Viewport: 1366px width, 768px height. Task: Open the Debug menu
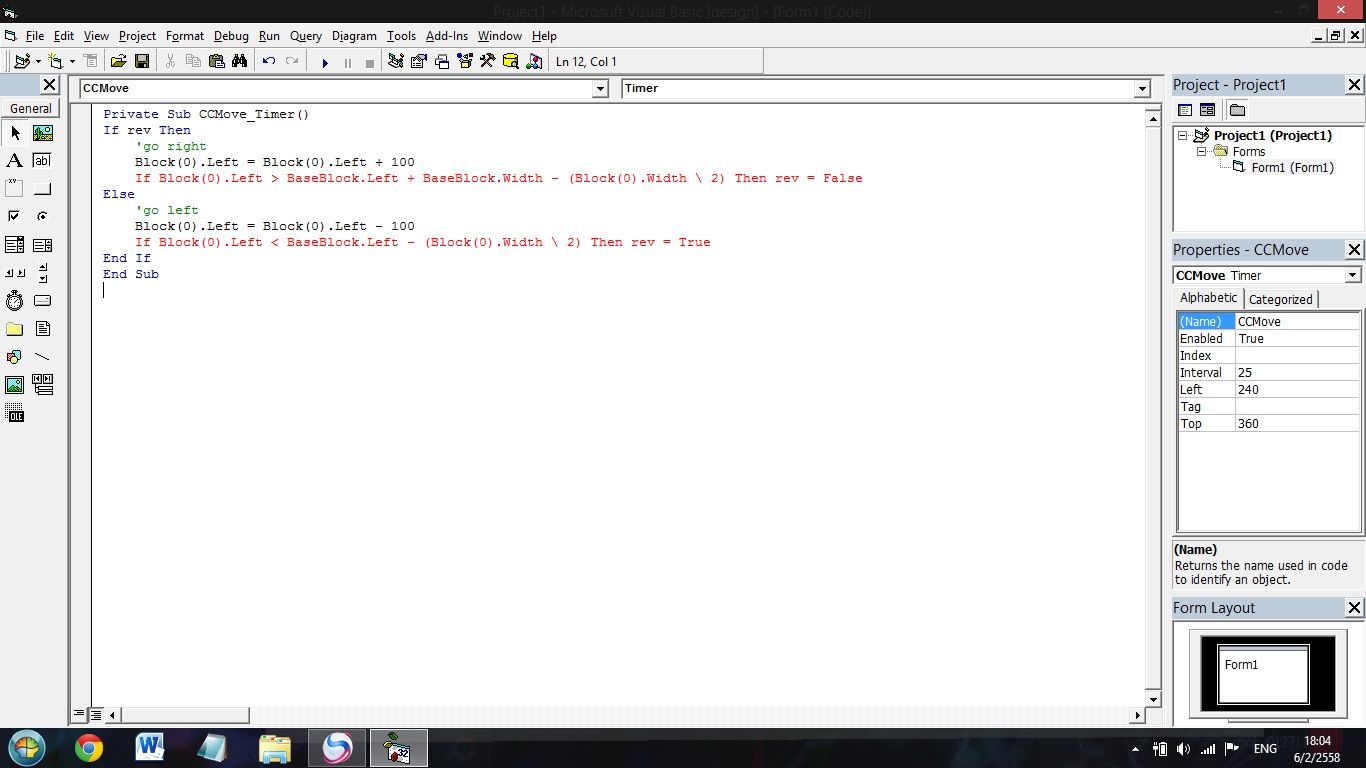point(231,36)
